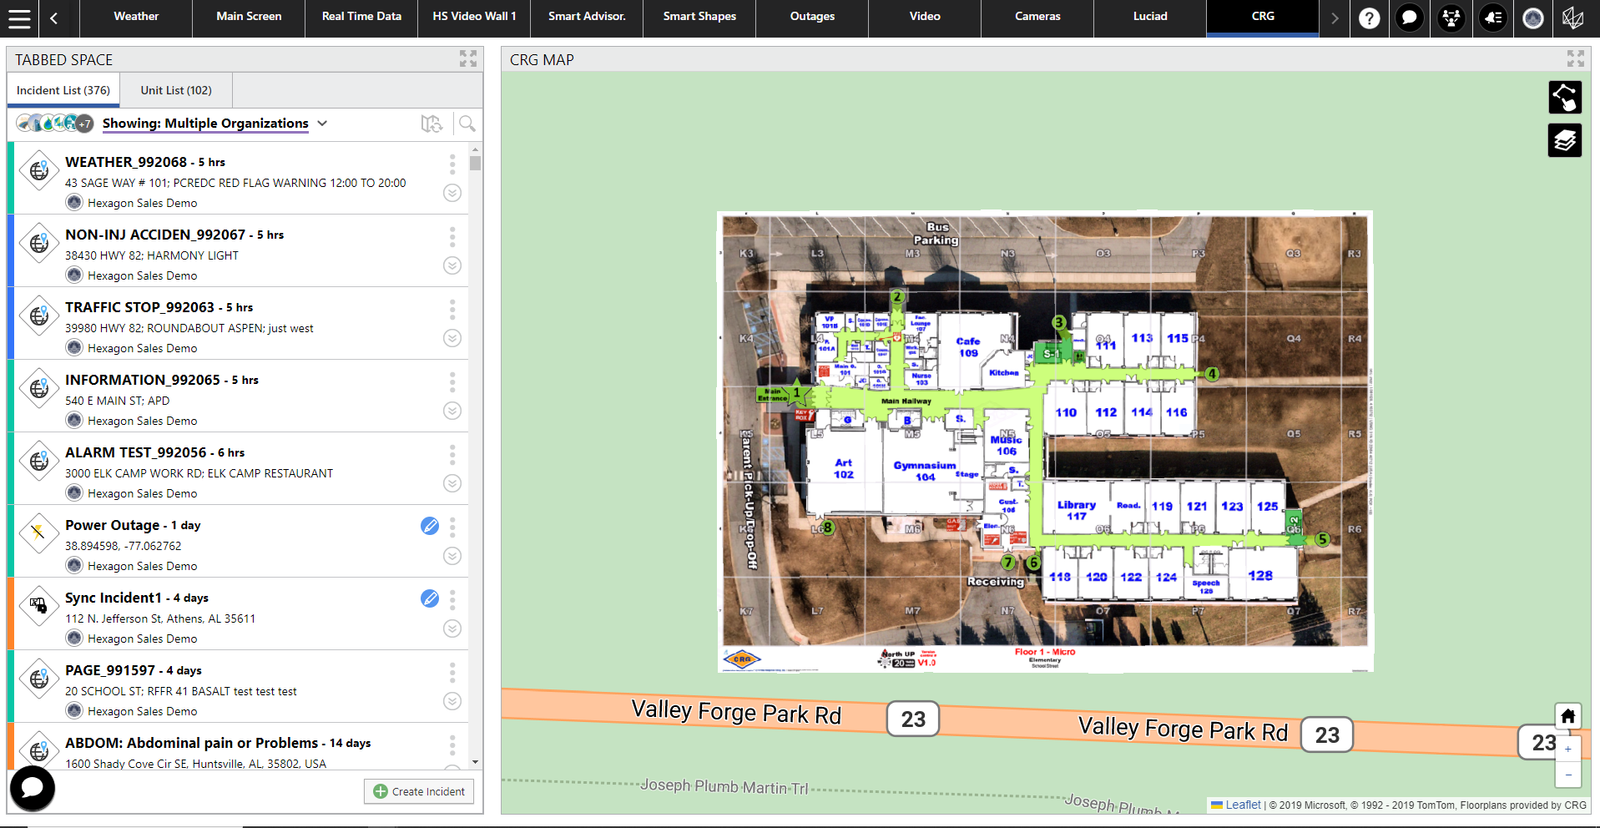The height and width of the screenshot is (828, 1600).
Task: Switch to the Unit List tab
Action: point(176,90)
